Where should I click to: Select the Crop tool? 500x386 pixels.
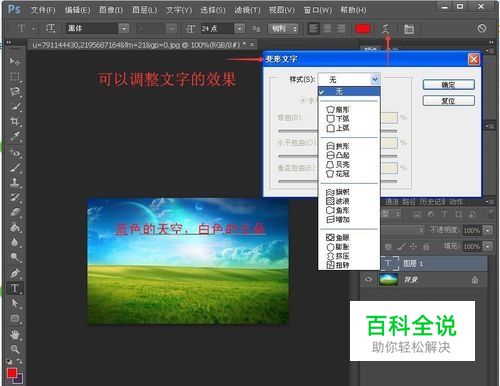pos(15,121)
